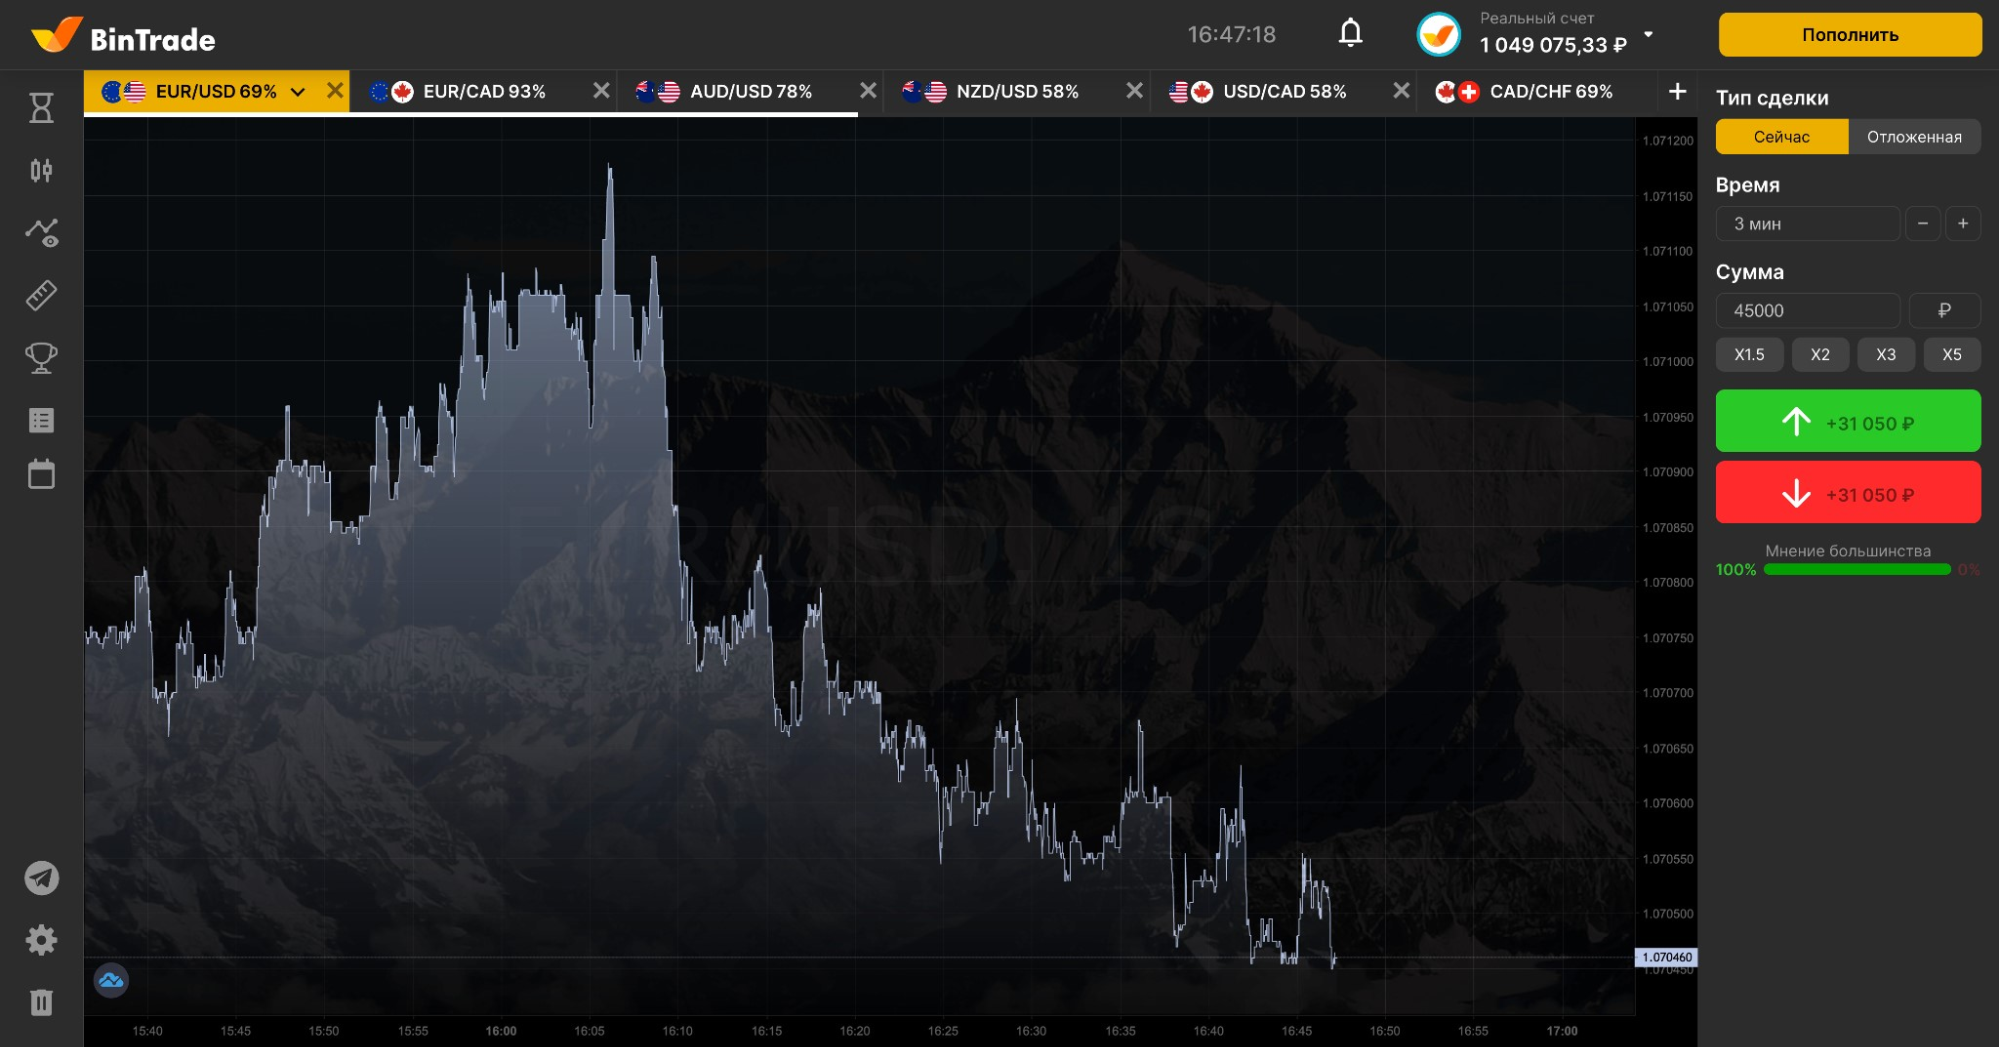Open the candlestick chart type icon

41,170
